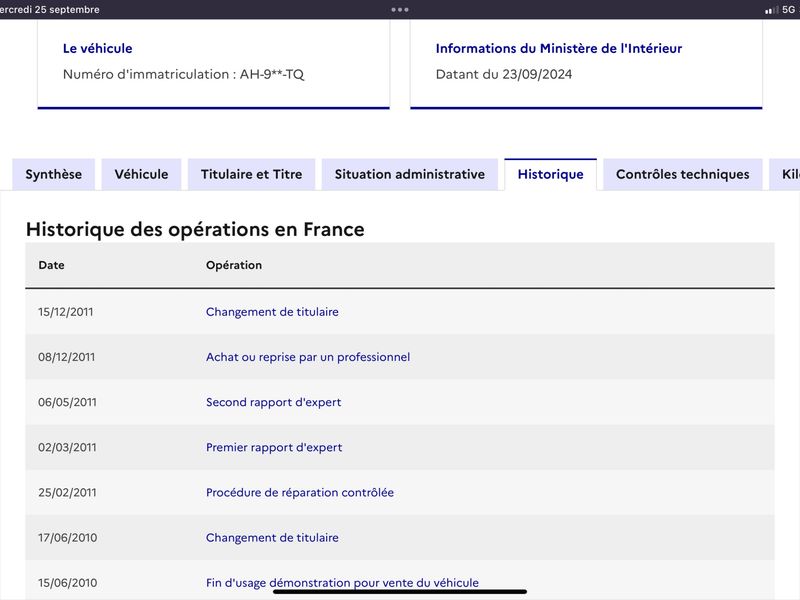Open the partially visible Kilométrage tab
800x600 pixels.
click(786, 174)
